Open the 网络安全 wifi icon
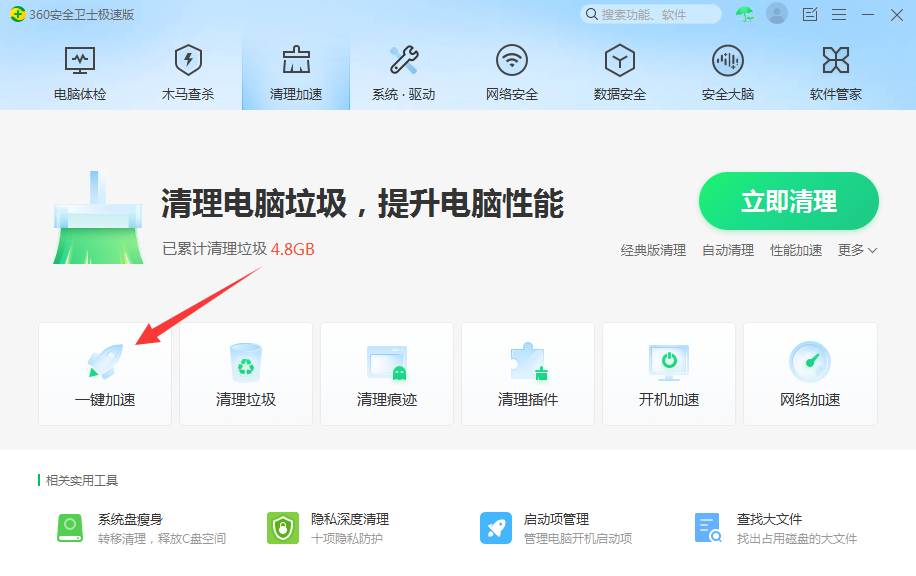916x576 pixels. tap(512, 60)
